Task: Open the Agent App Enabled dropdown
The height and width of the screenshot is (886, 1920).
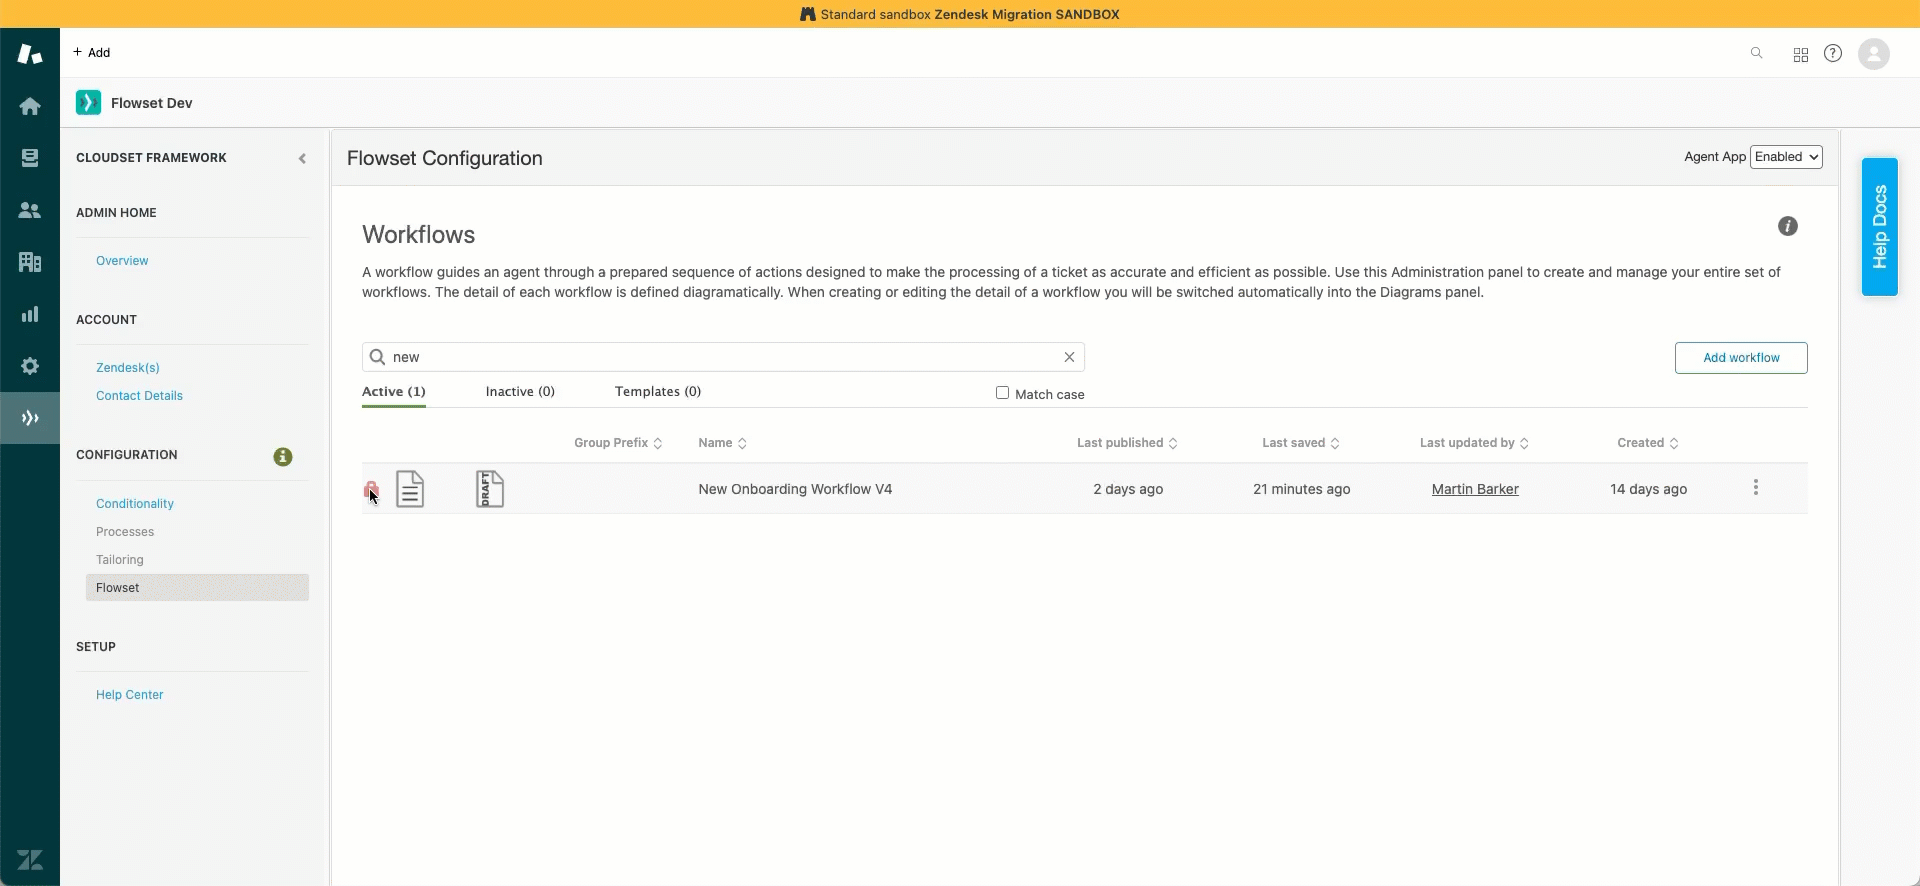Action: pos(1786,157)
